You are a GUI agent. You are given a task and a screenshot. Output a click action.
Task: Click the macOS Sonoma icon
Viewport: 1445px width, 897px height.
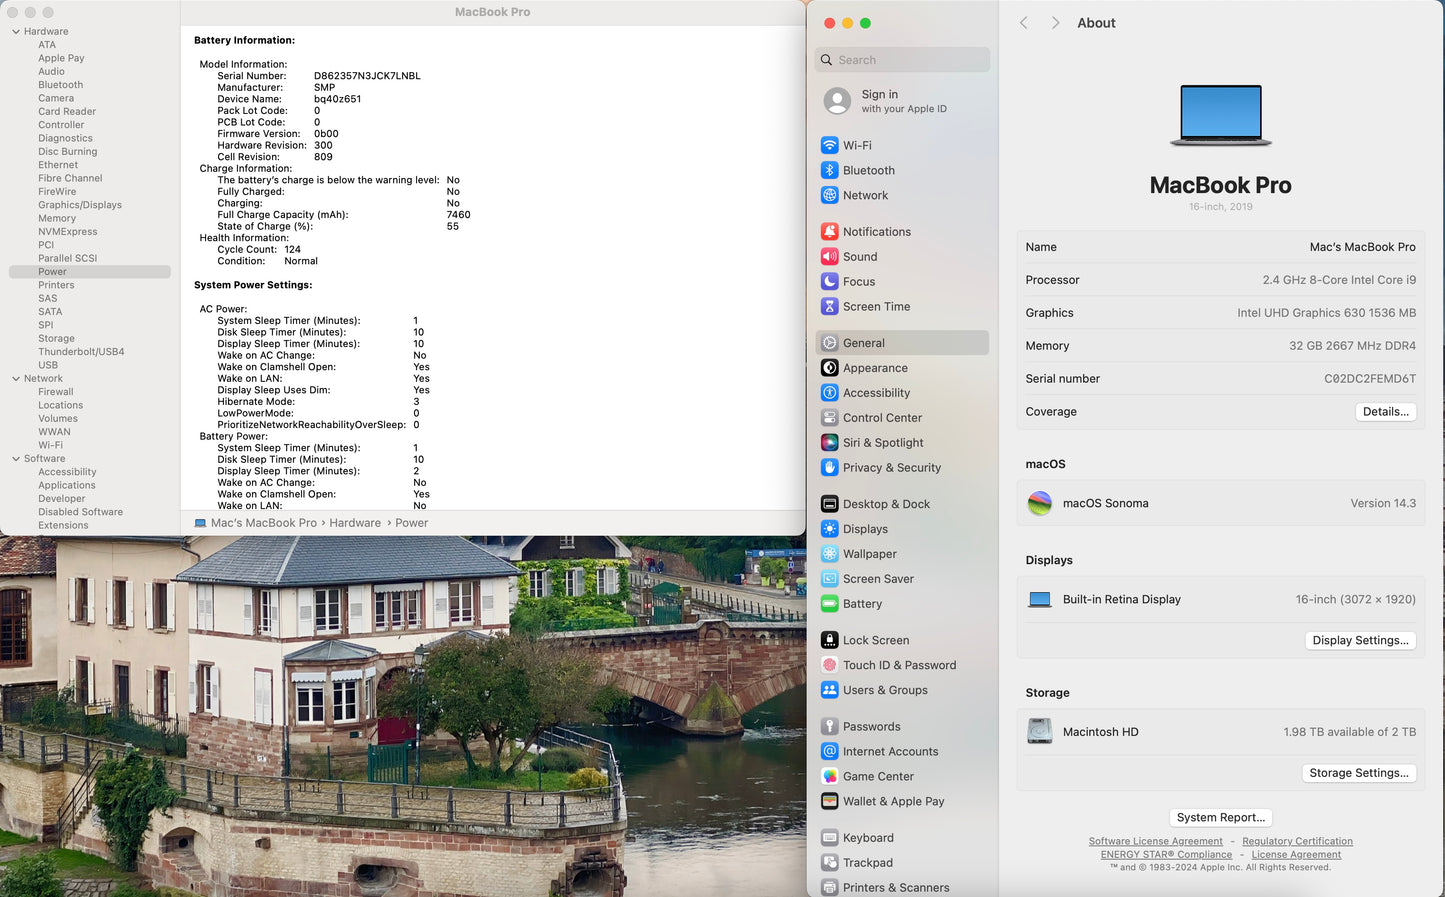click(1040, 503)
